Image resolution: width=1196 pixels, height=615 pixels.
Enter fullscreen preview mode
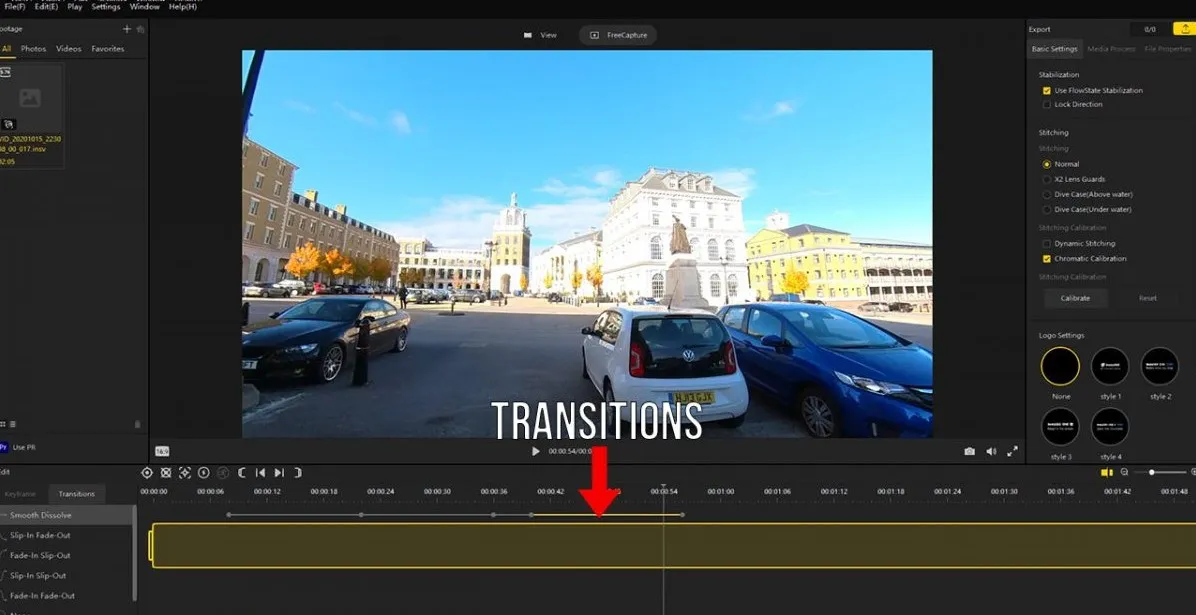coord(1012,451)
